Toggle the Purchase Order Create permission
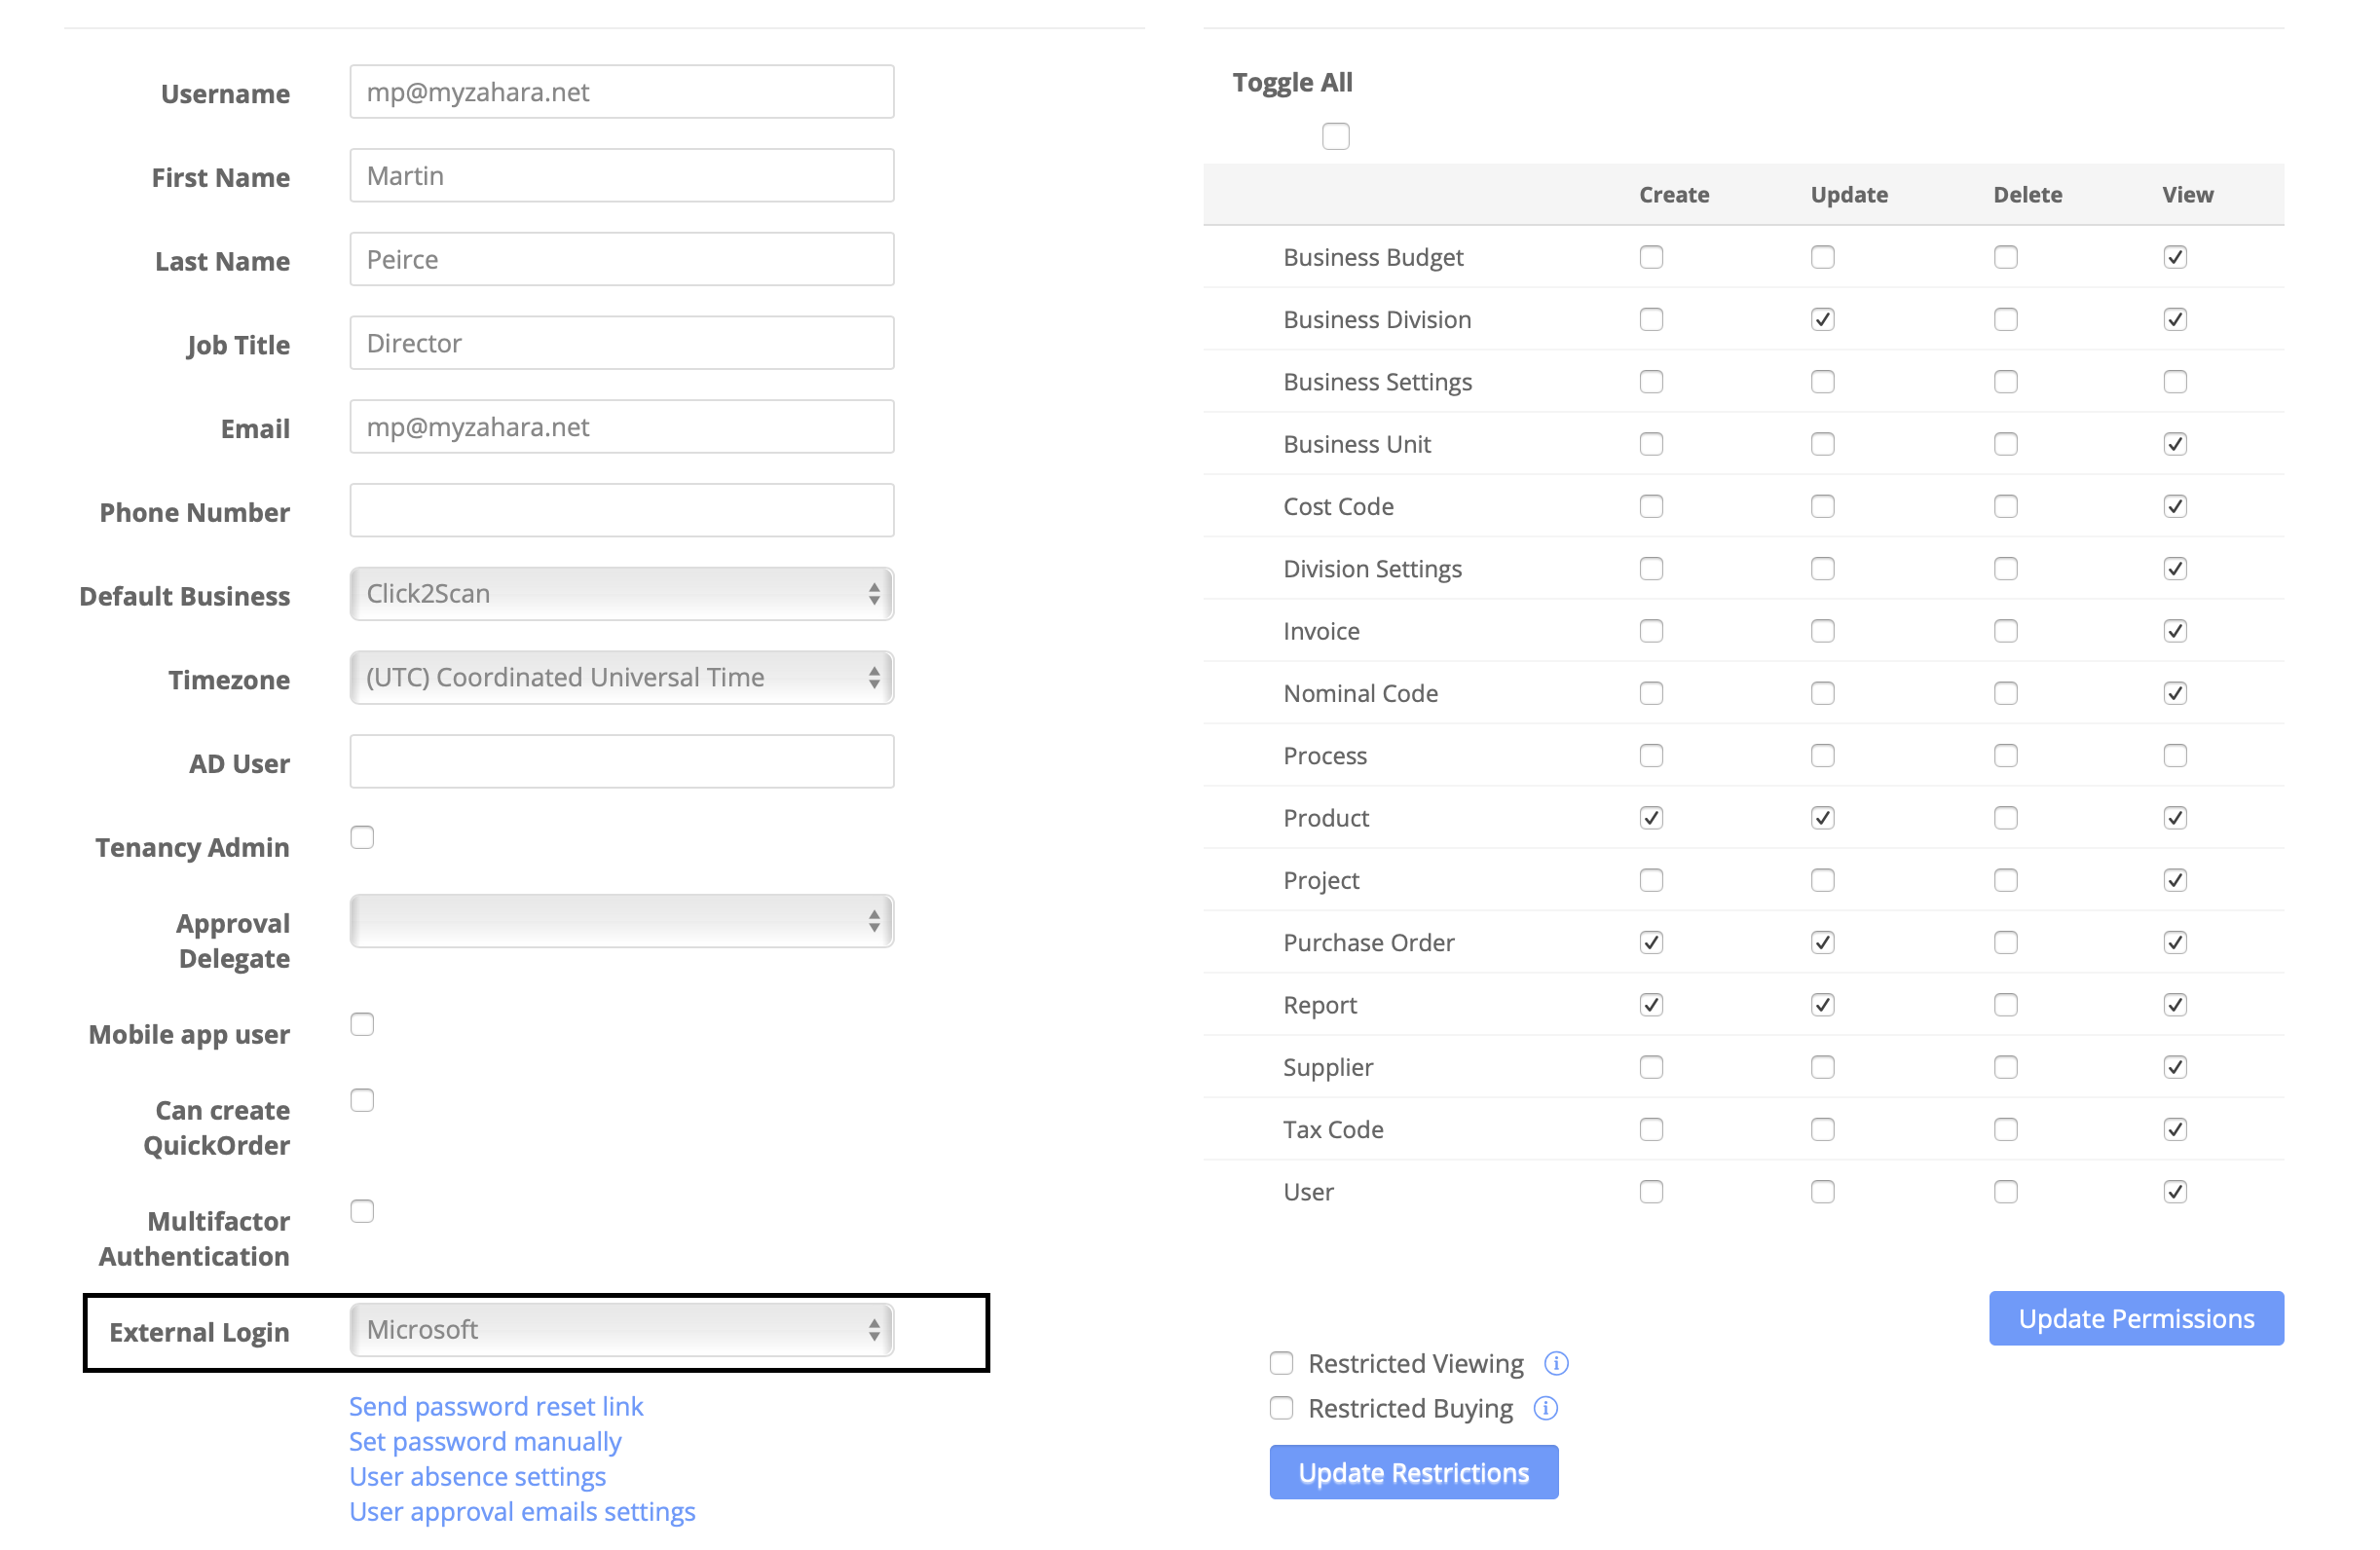2380x1550 pixels. (x=1652, y=941)
